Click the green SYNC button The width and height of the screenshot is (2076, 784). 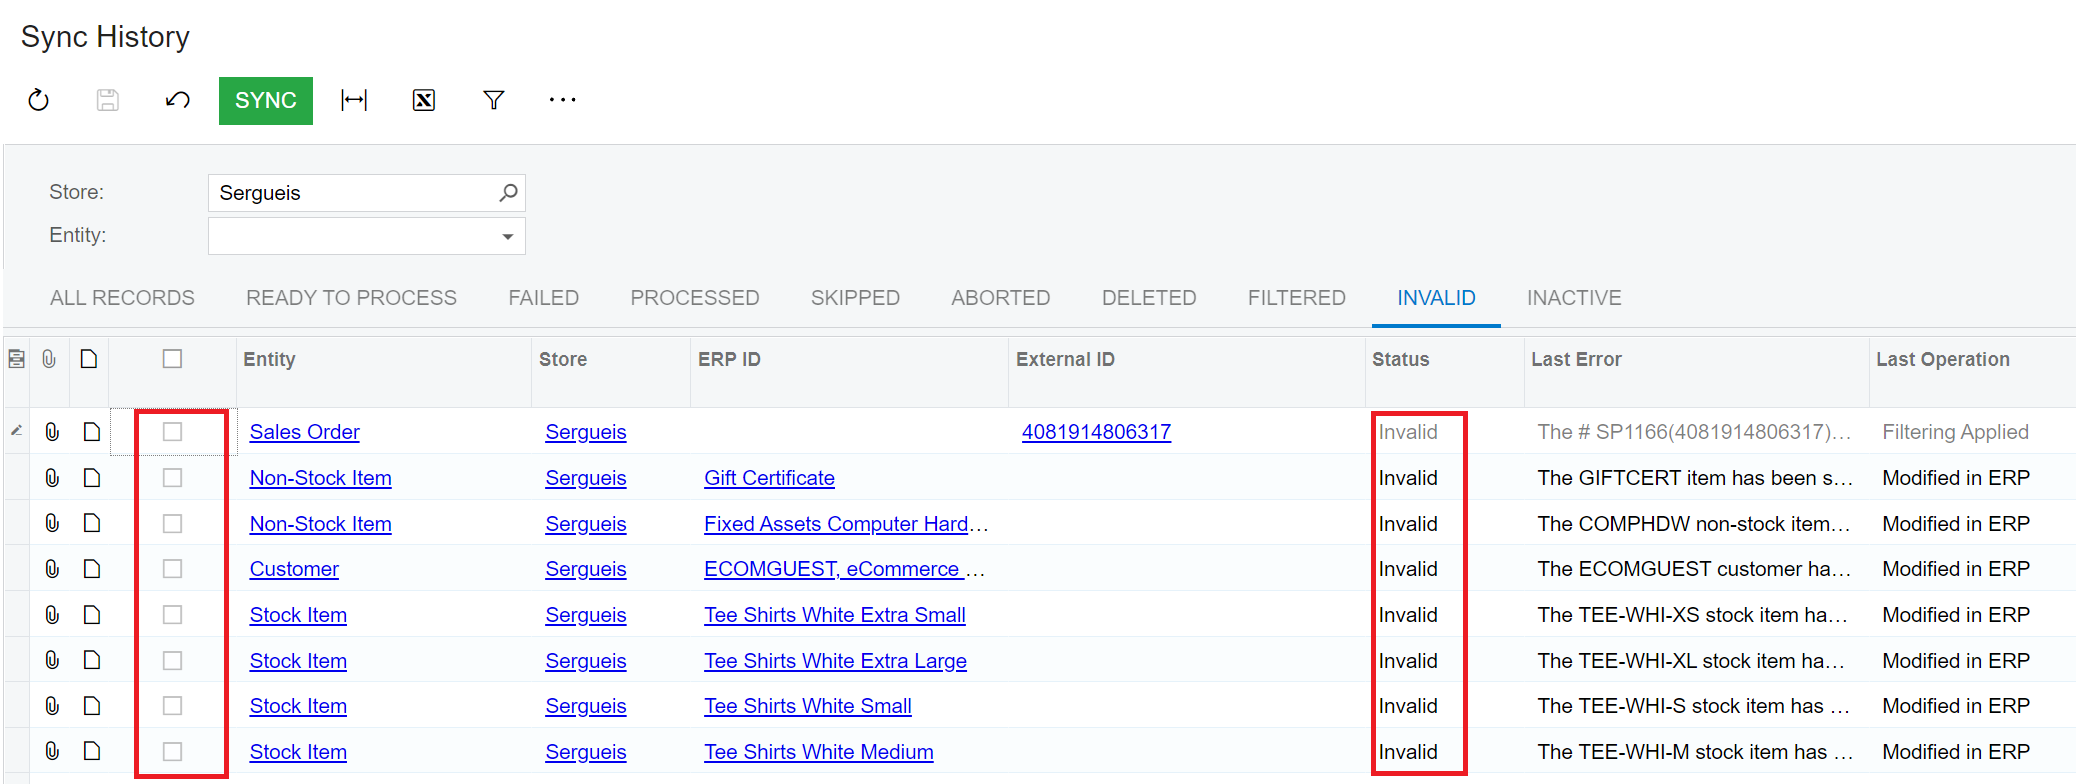[266, 100]
